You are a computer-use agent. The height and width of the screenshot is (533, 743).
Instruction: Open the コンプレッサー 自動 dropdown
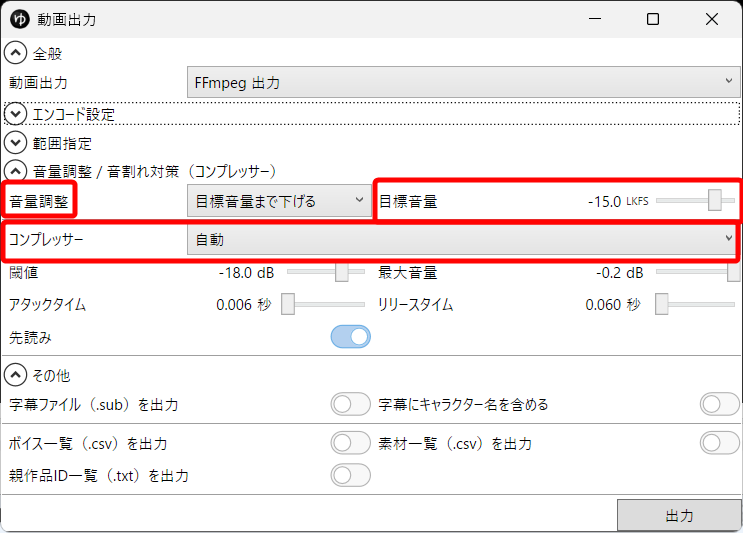[463, 240]
